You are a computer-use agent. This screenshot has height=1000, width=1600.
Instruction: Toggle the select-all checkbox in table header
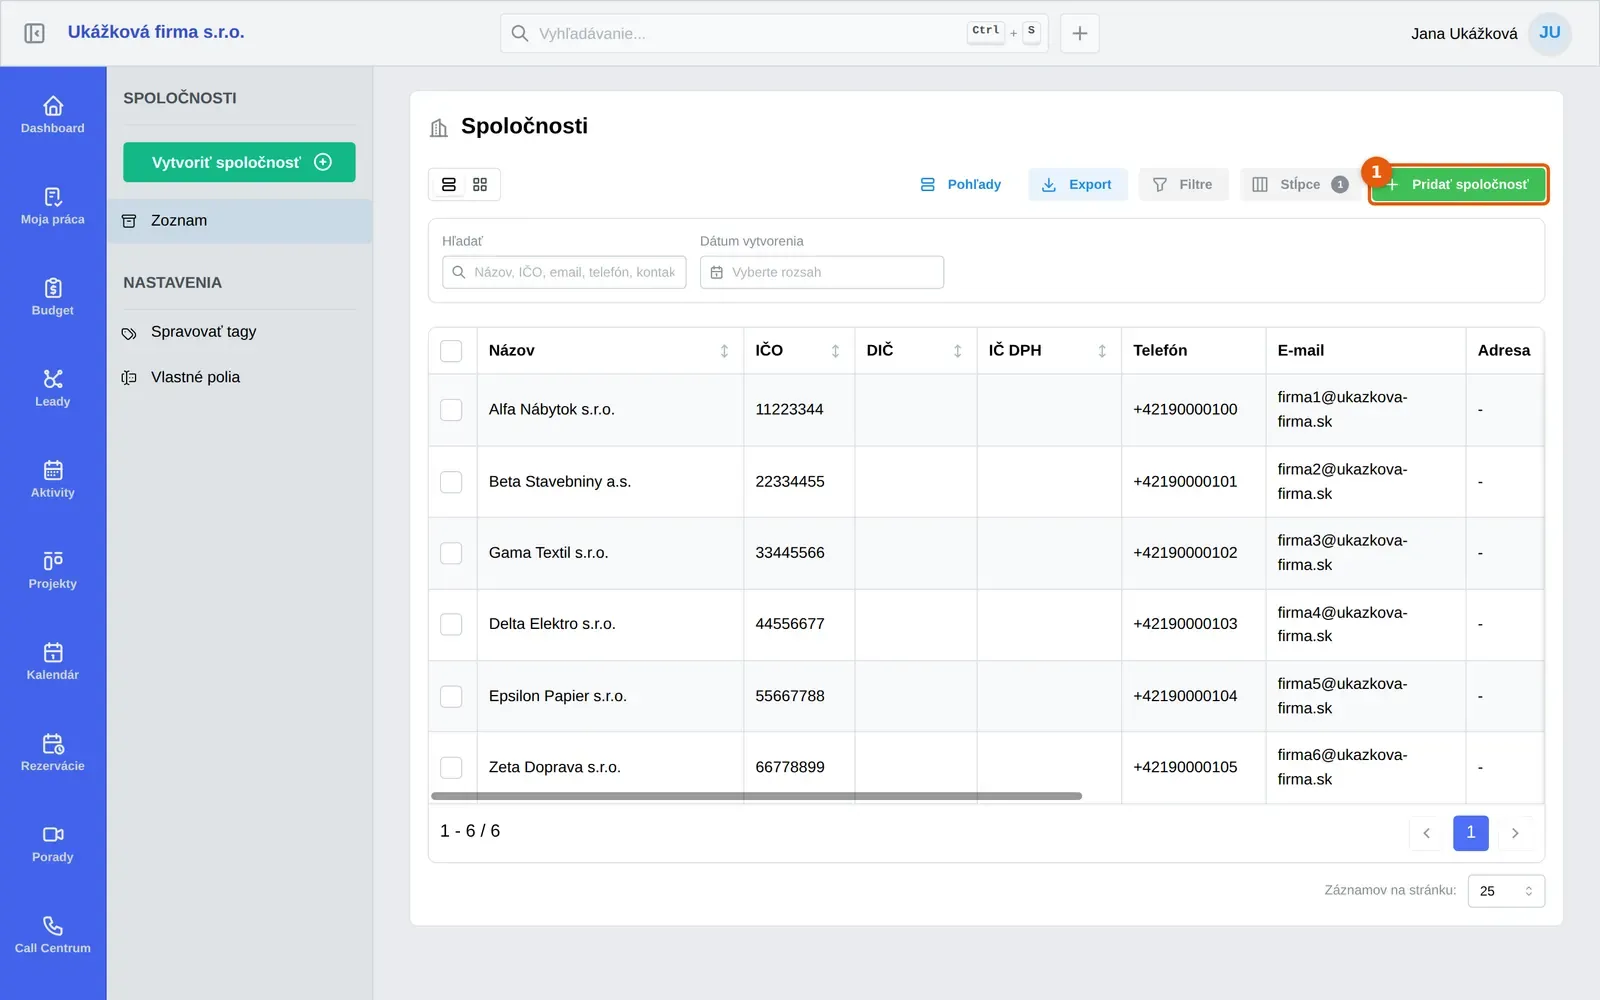451,351
